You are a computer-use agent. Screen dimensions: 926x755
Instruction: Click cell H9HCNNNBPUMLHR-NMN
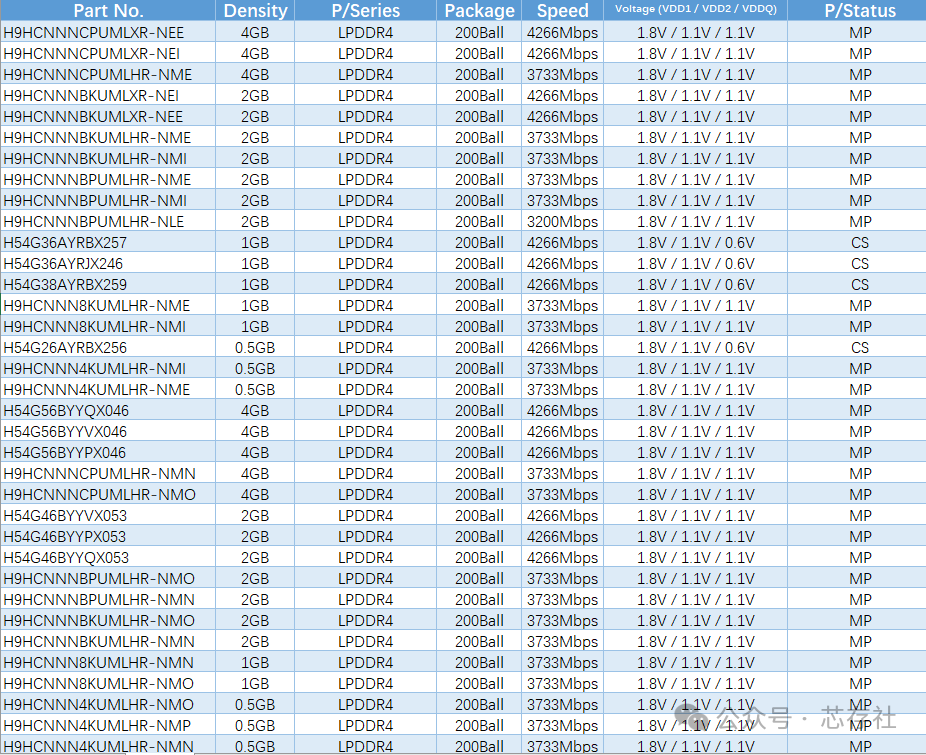click(108, 599)
